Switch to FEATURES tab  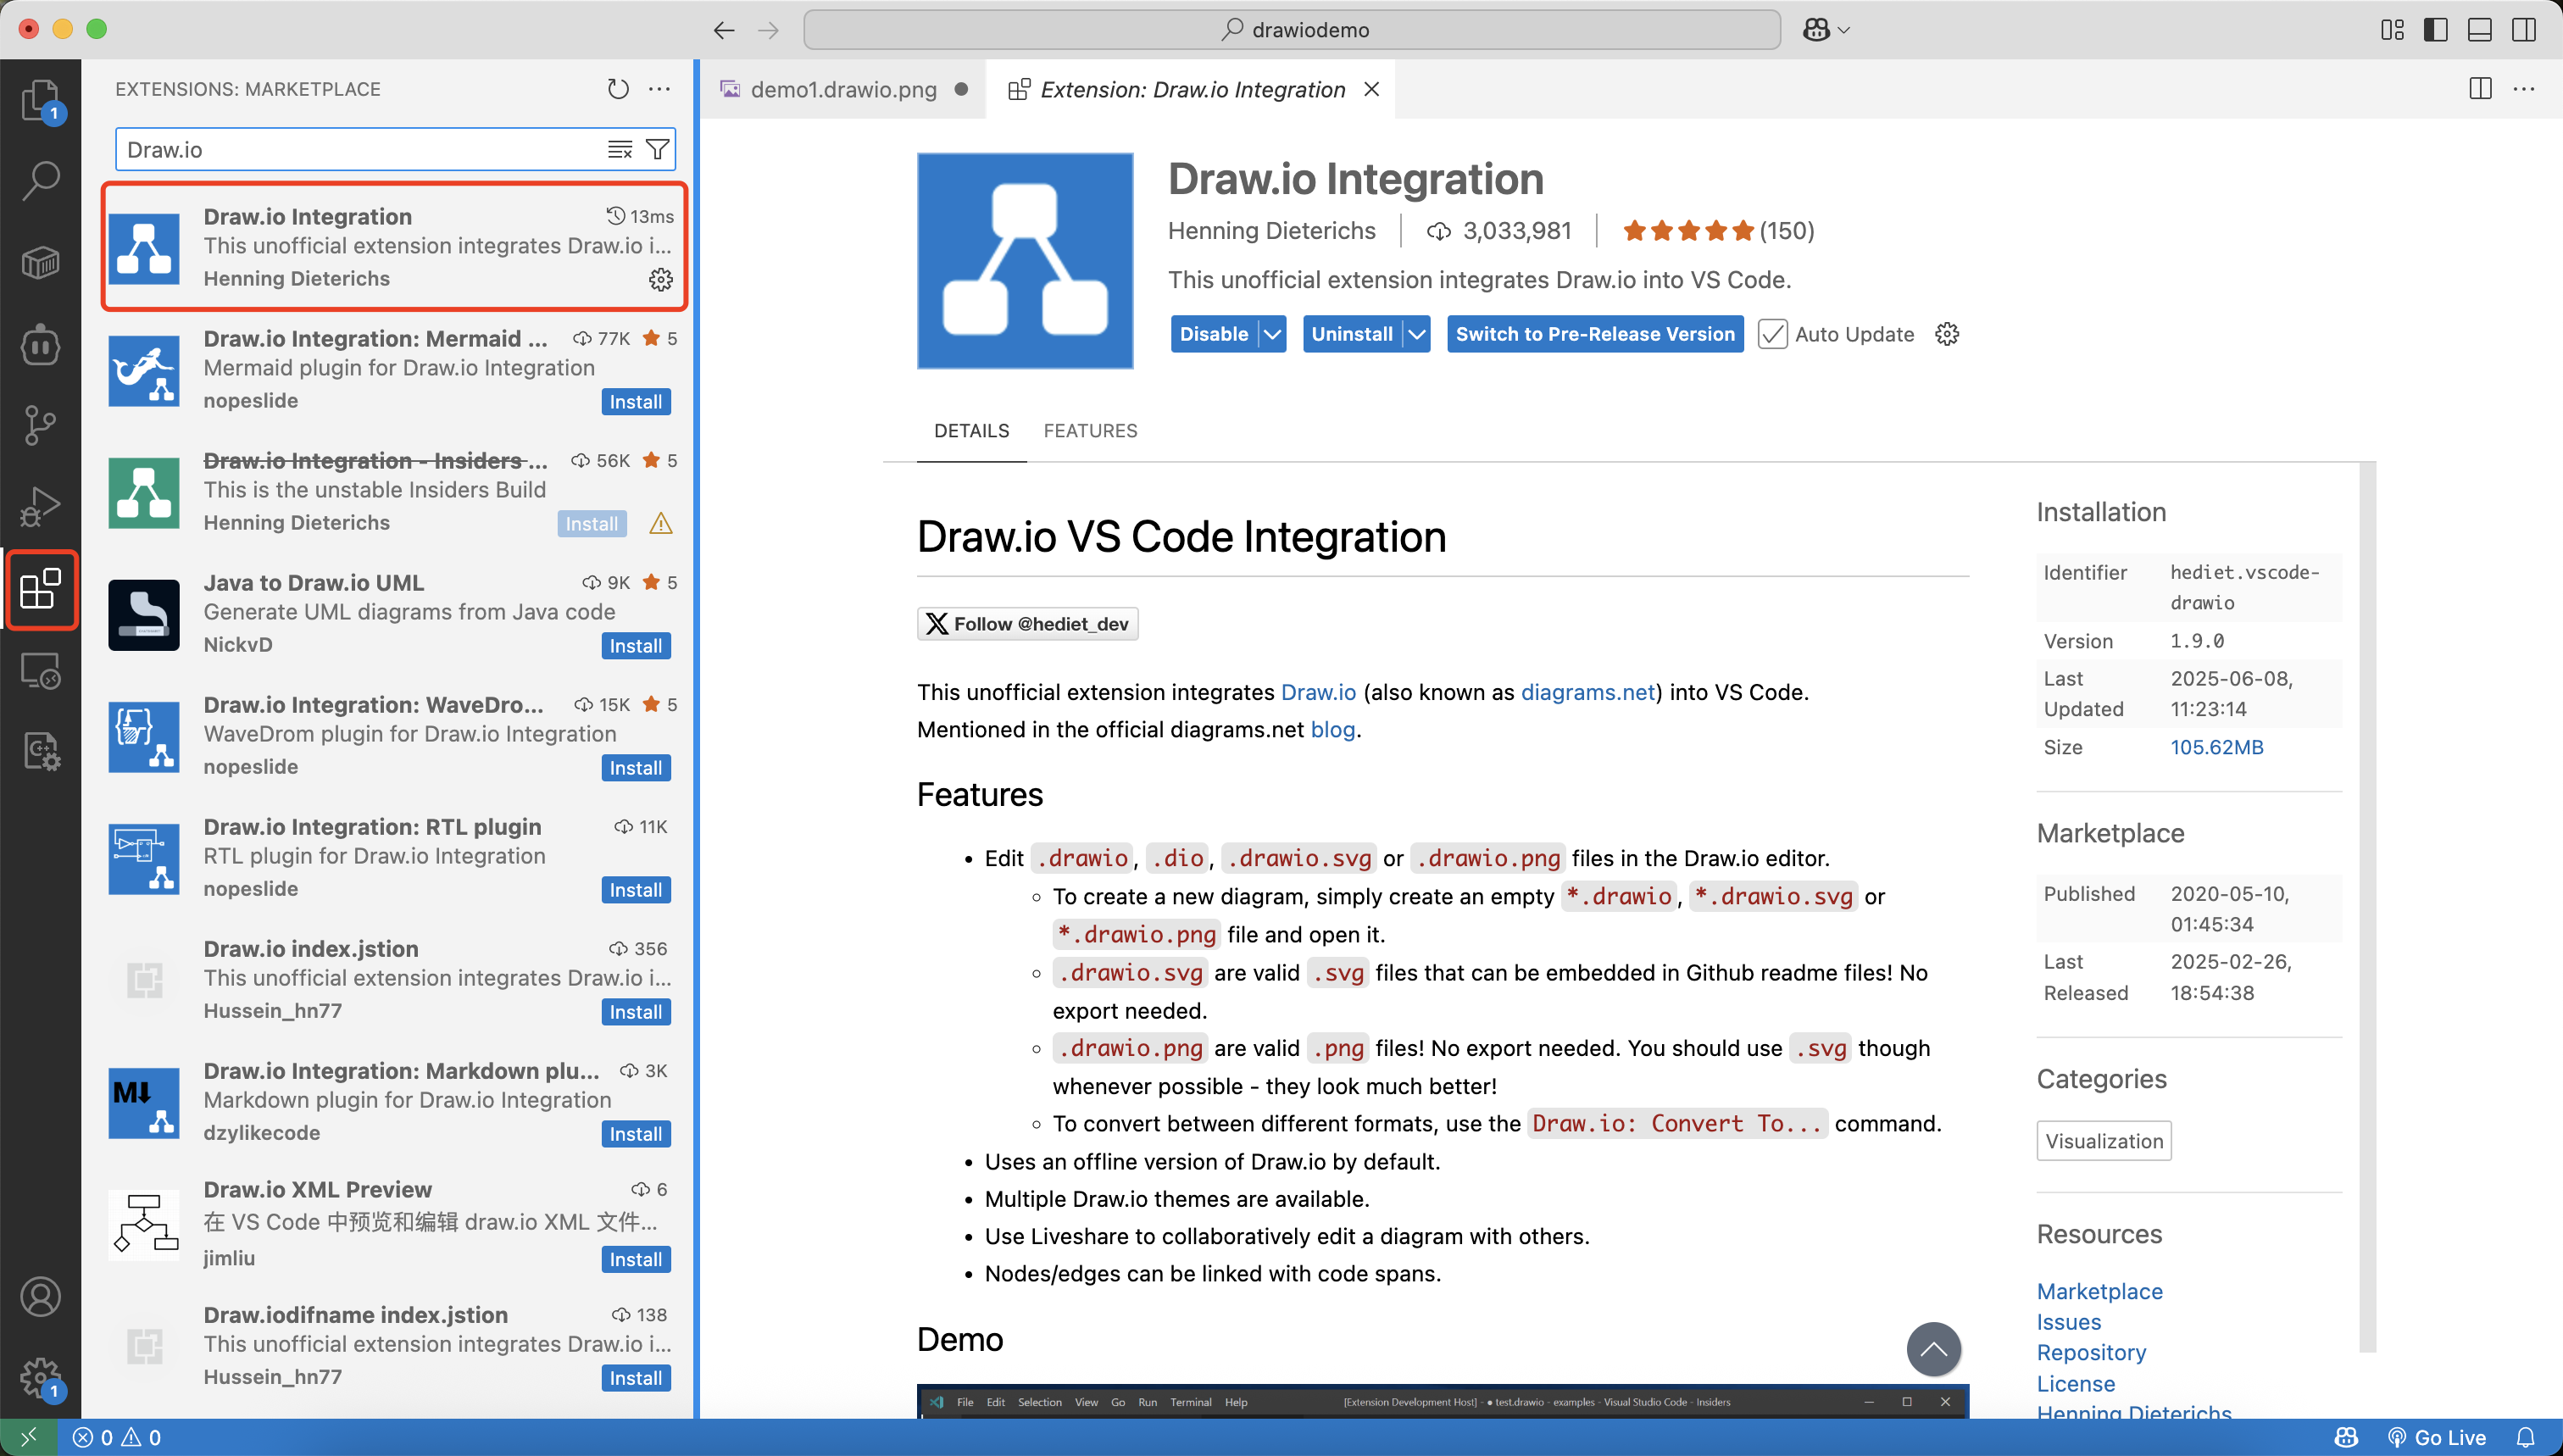pyautogui.click(x=1090, y=430)
